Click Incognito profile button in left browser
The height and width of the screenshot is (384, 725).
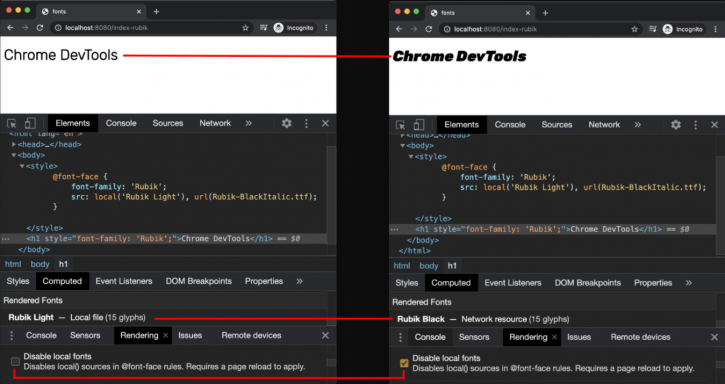pyautogui.click(x=294, y=28)
